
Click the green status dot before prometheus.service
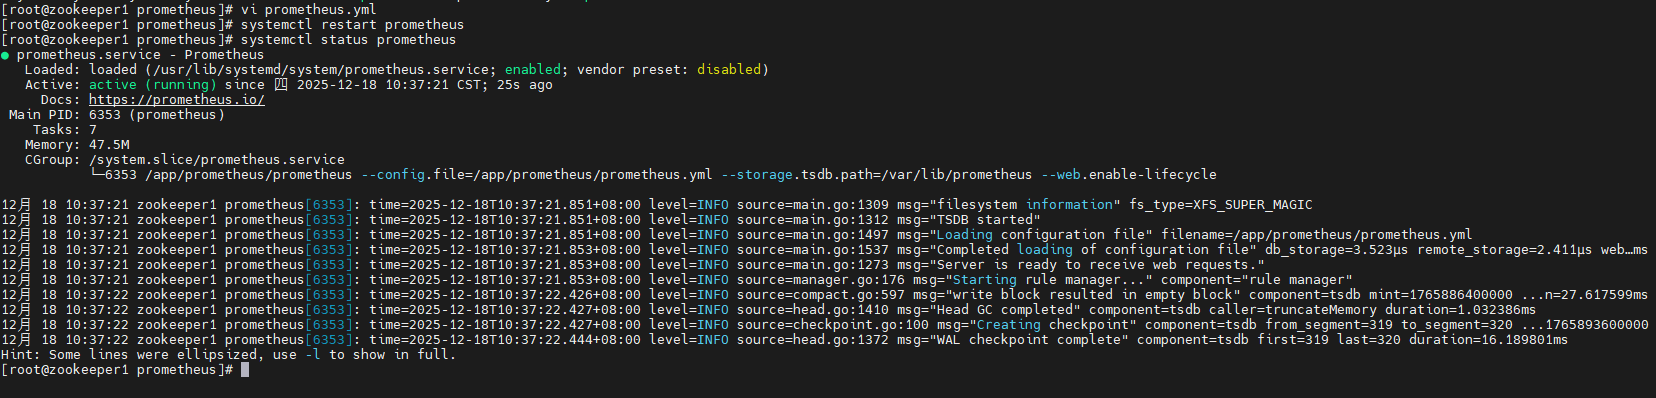(x=5, y=55)
